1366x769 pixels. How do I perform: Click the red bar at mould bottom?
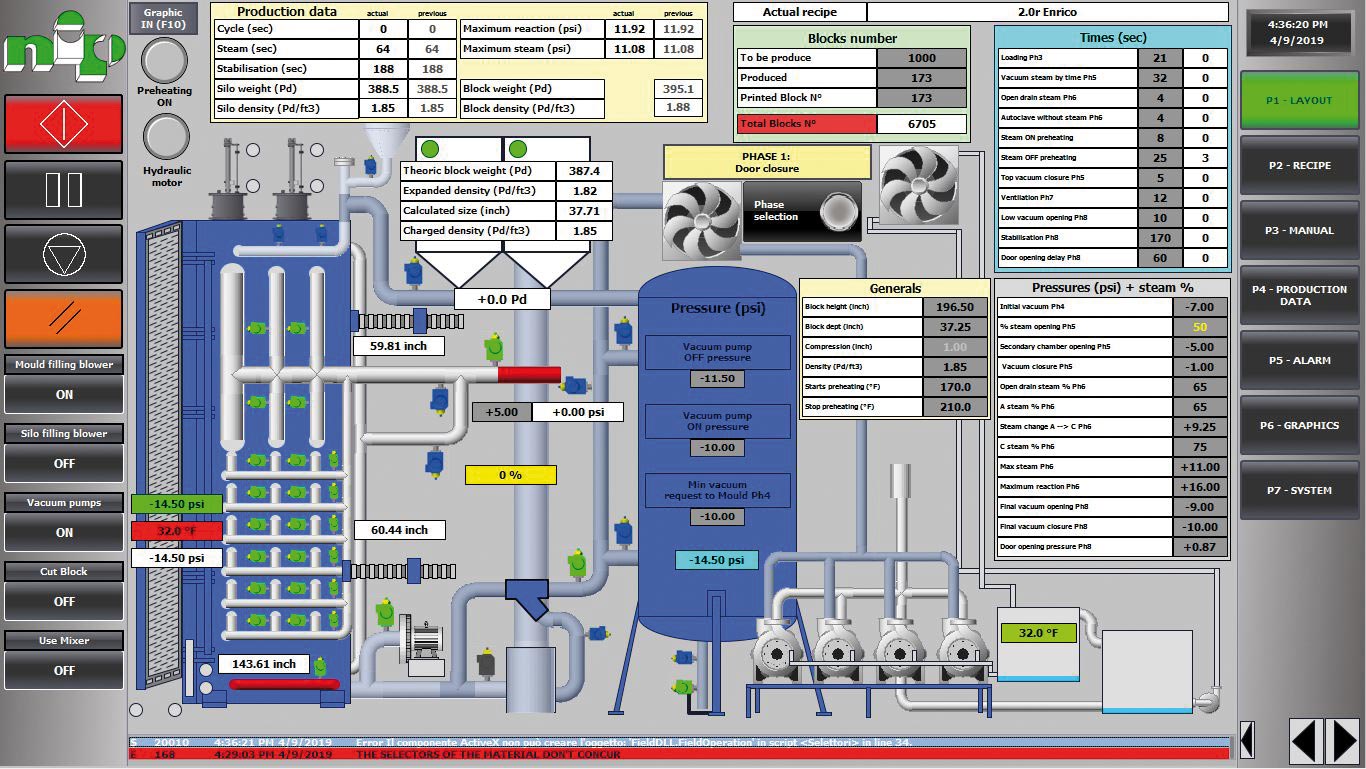tap(284, 684)
